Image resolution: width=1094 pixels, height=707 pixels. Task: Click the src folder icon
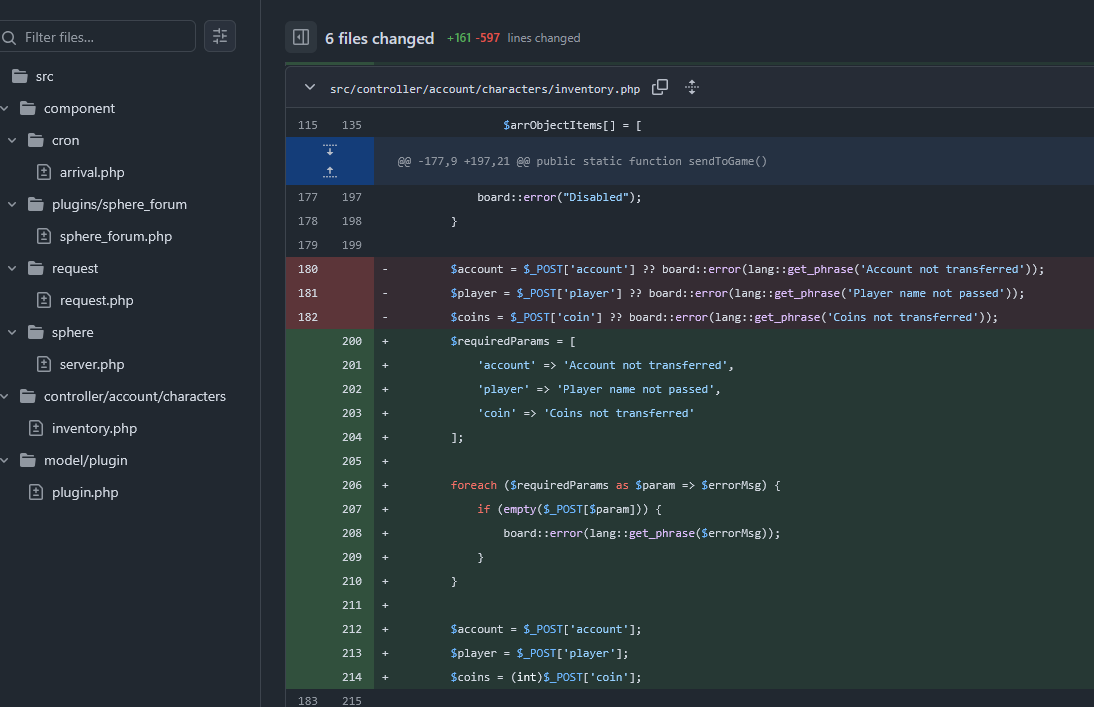pyautogui.click(x=20, y=76)
